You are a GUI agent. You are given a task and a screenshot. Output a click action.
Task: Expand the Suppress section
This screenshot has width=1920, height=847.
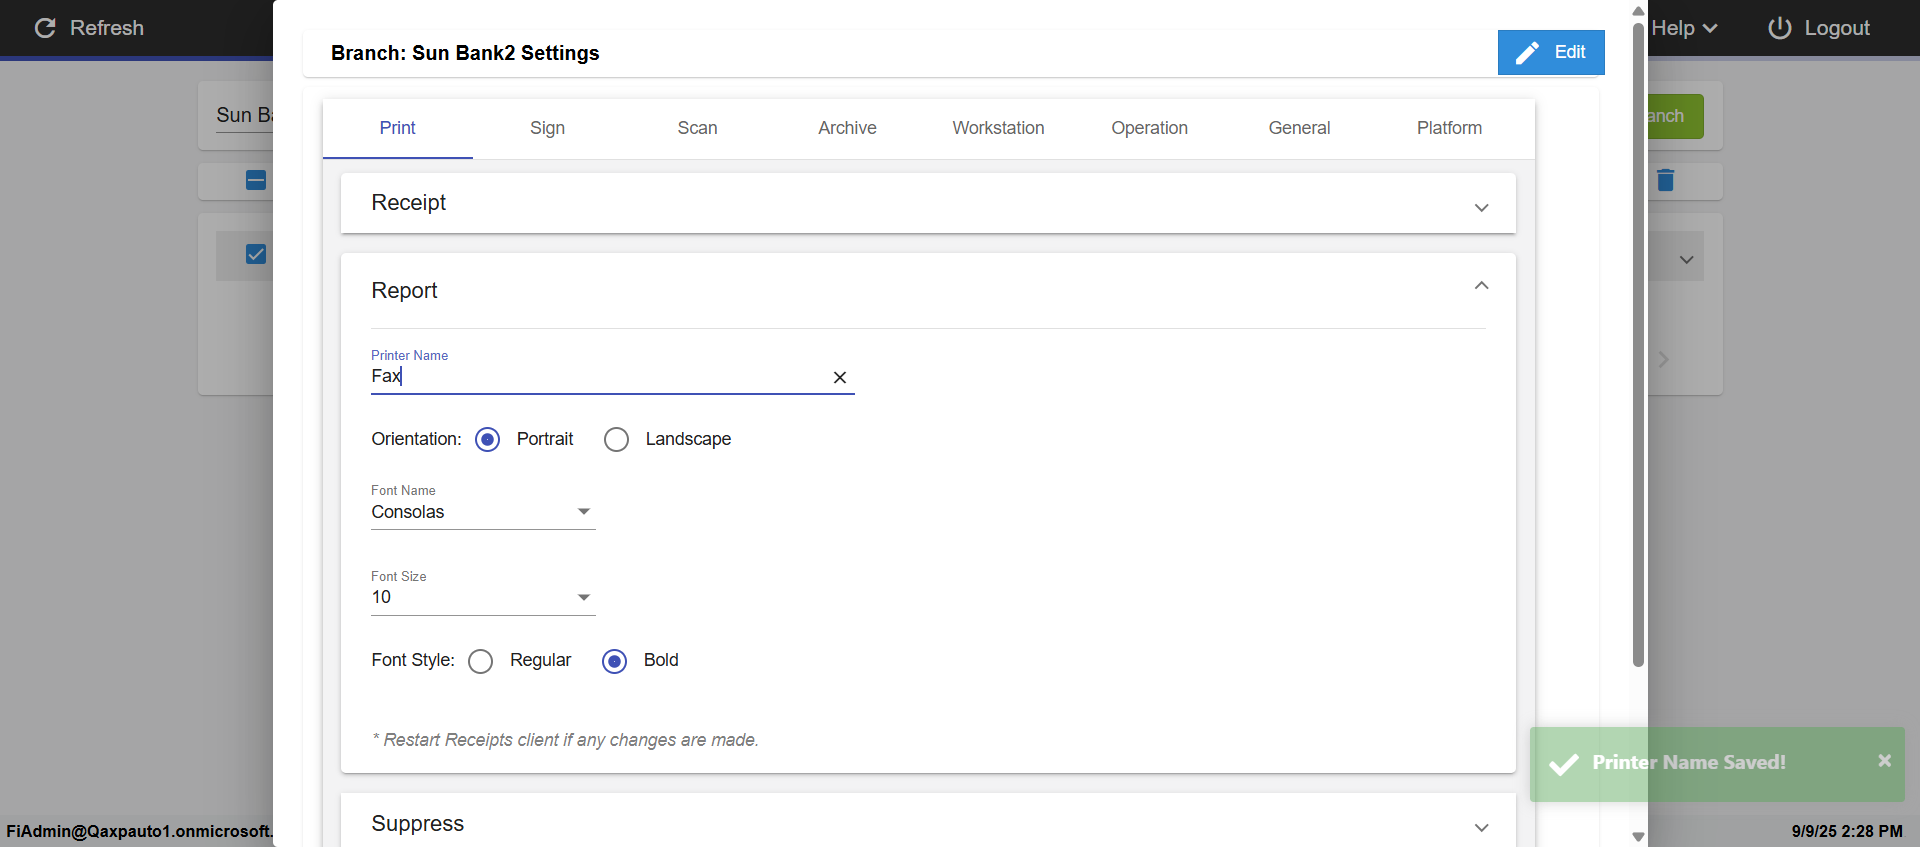(1481, 828)
